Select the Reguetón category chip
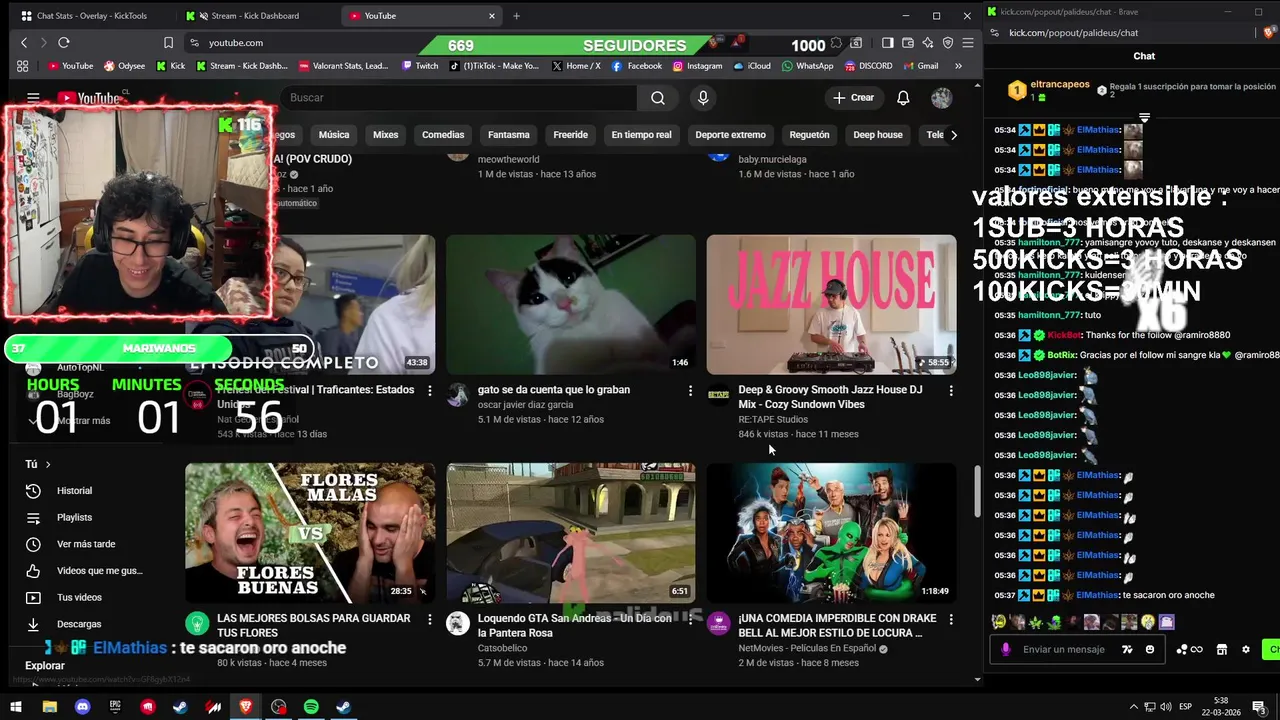1280x720 pixels. click(x=809, y=135)
